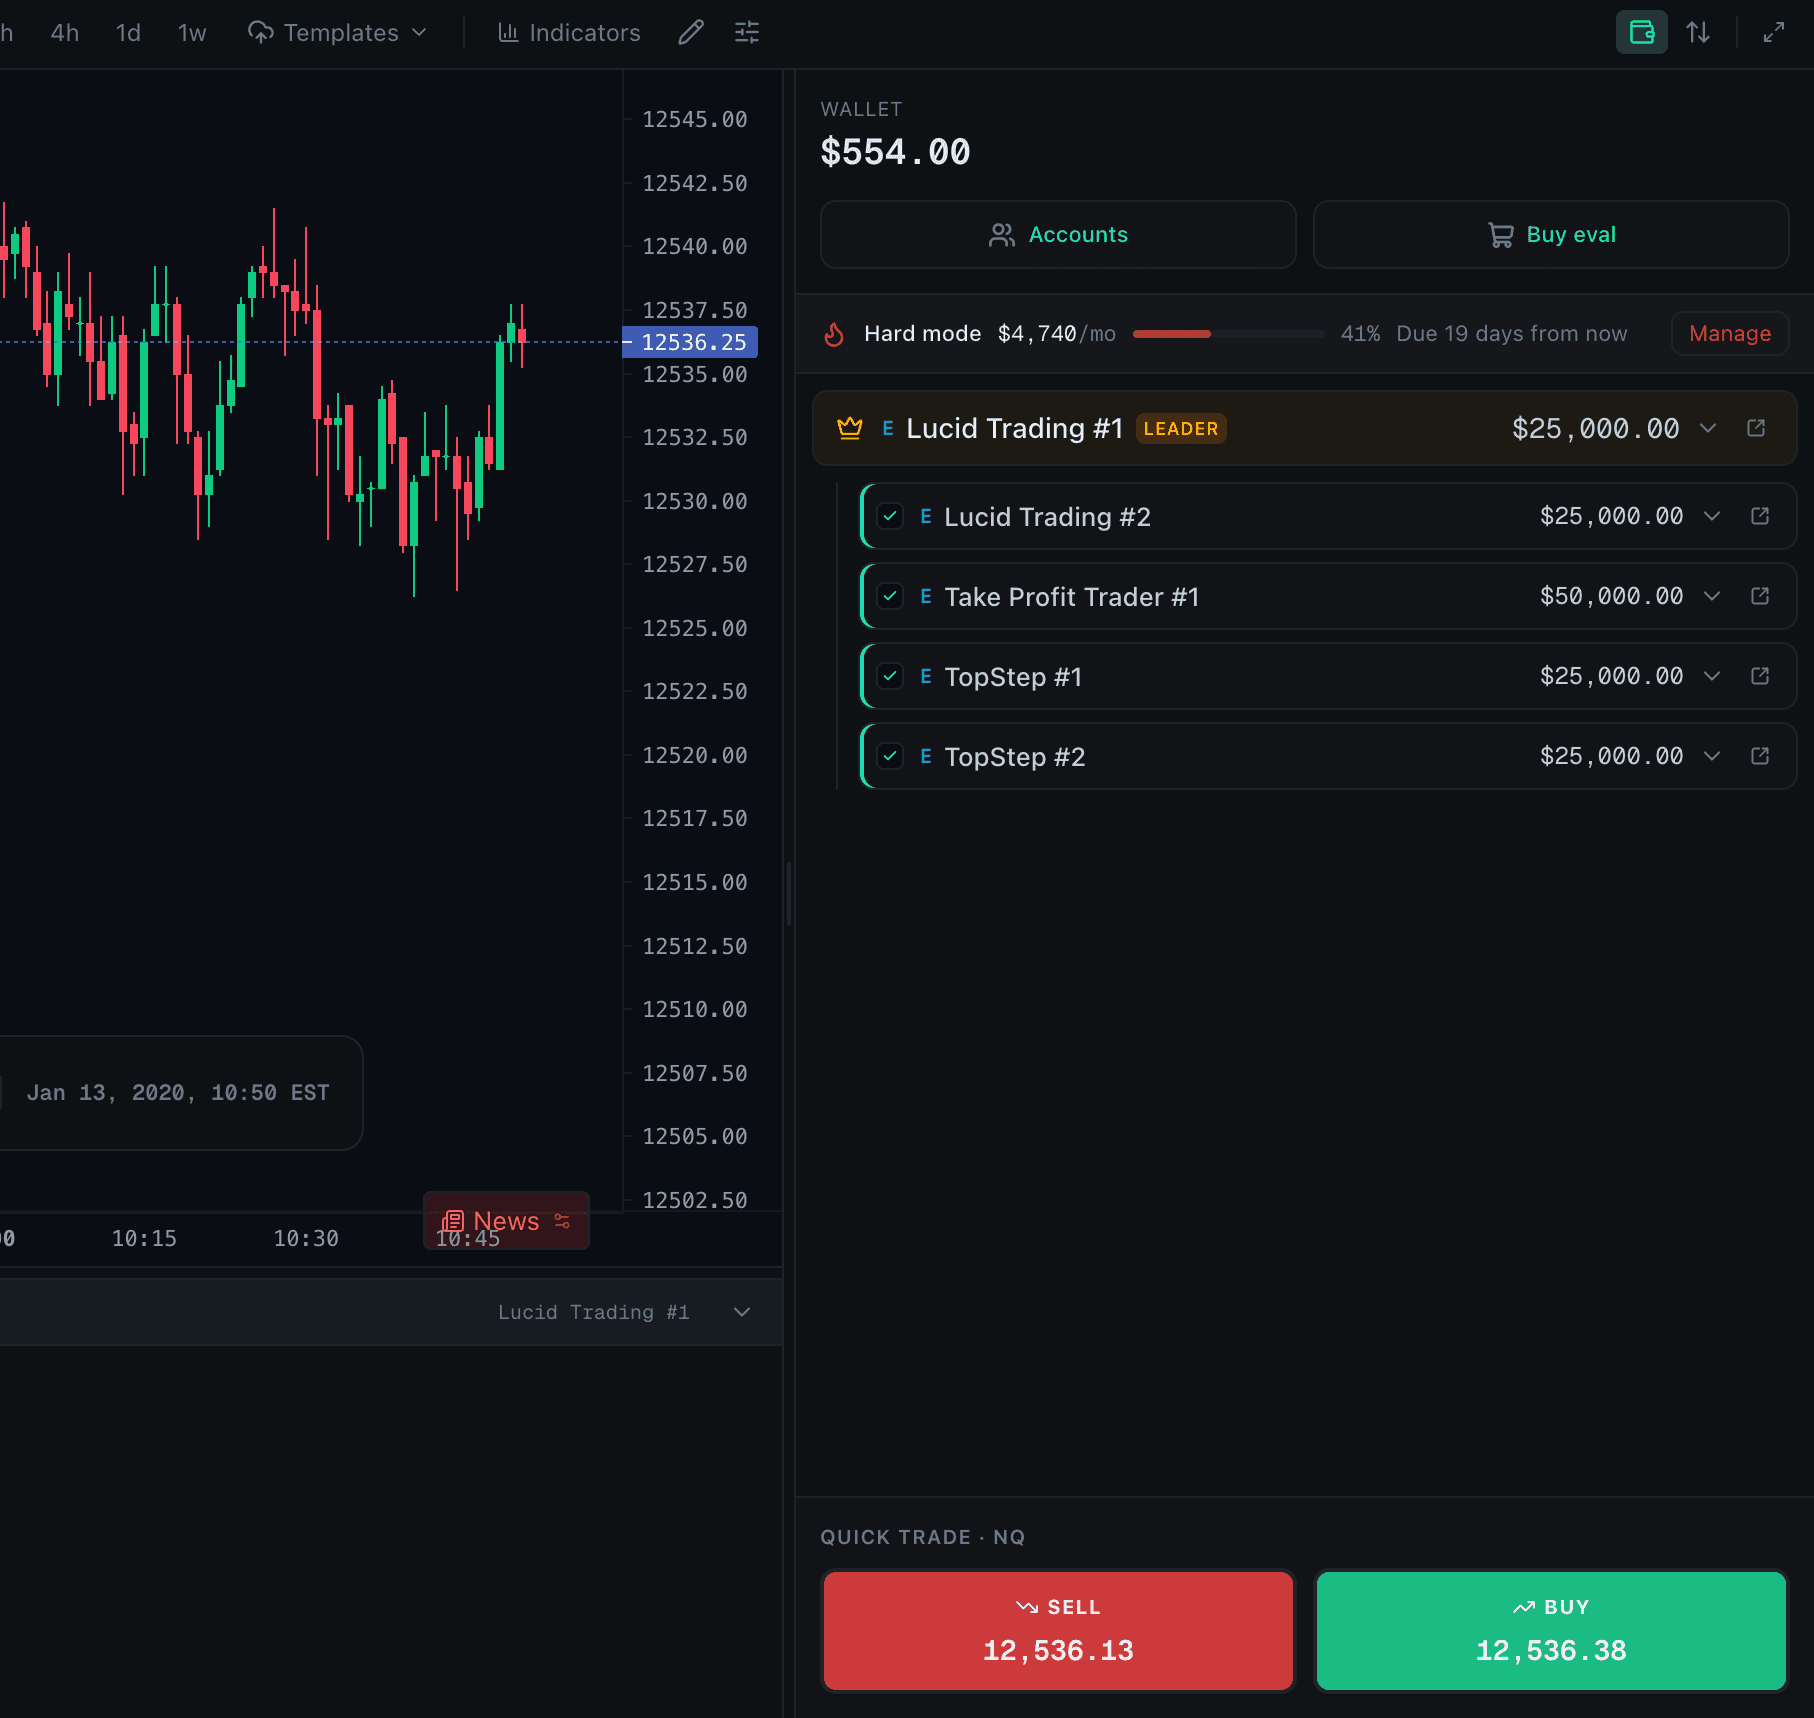The width and height of the screenshot is (1814, 1718).
Task: Select the drawing pencil tool
Action: point(691,33)
